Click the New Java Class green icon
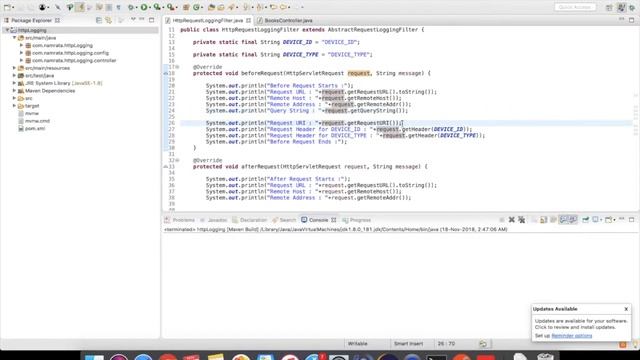 click(x=197, y=7)
